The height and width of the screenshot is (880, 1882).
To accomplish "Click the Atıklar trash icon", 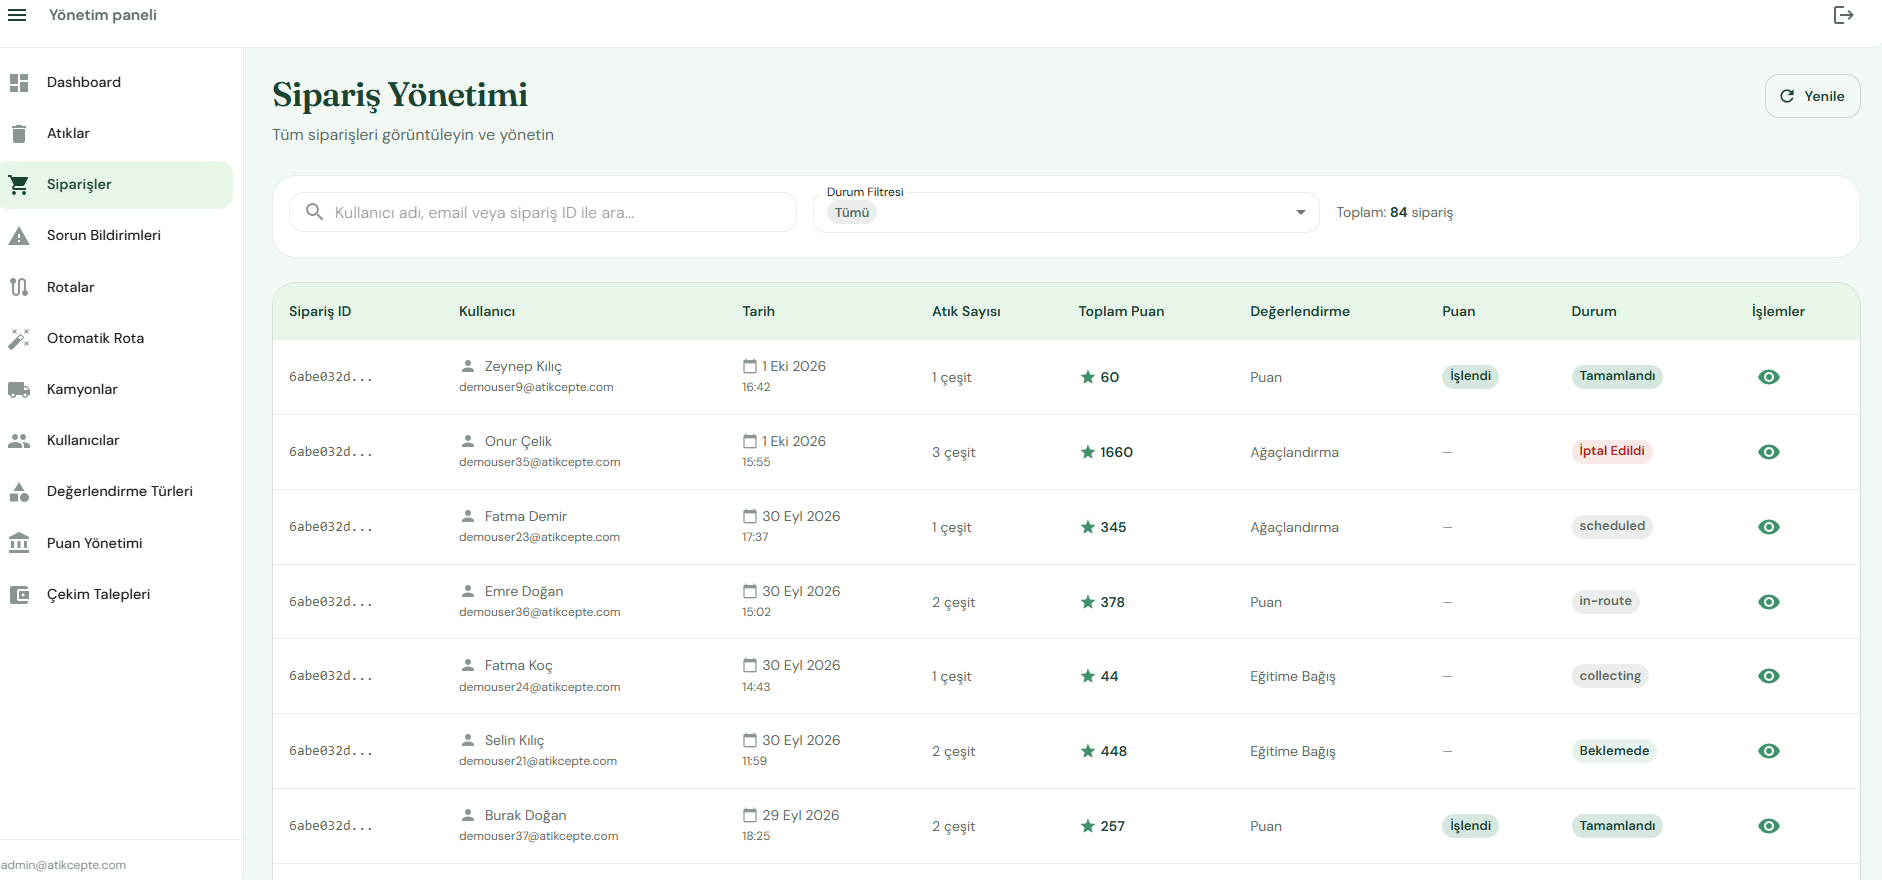I will click(x=19, y=134).
